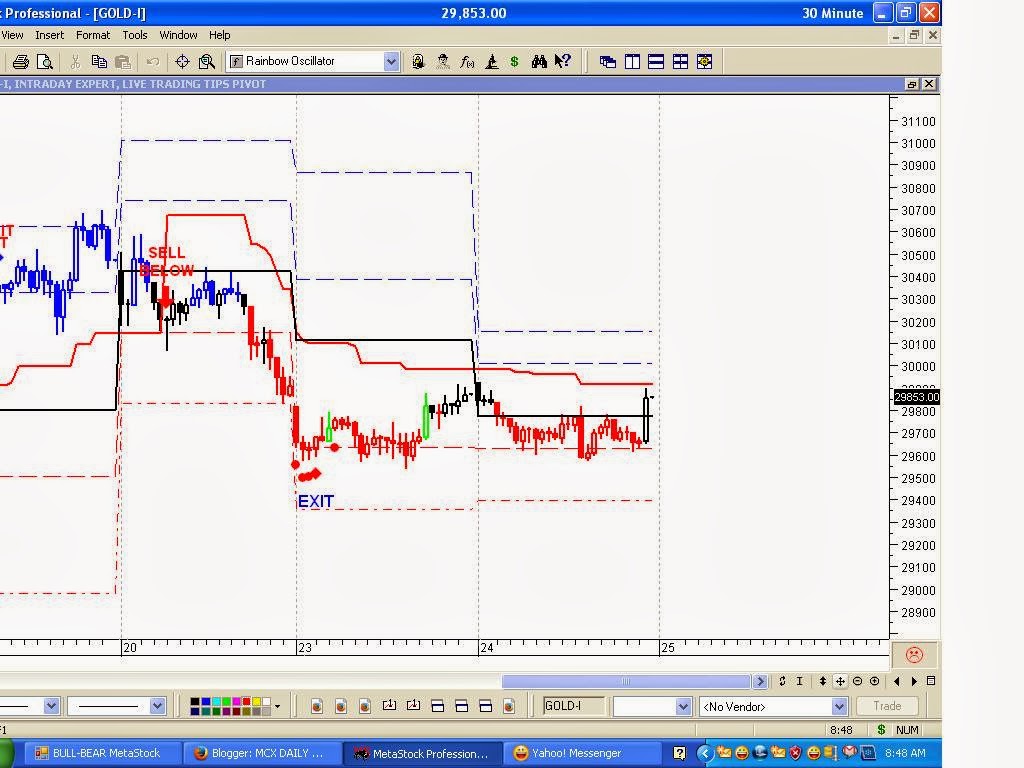Open the Explorer binoculars icon

click(539, 61)
